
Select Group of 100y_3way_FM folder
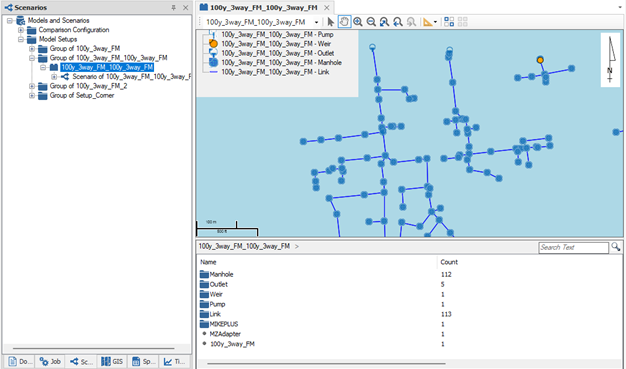(x=85, y=49)
